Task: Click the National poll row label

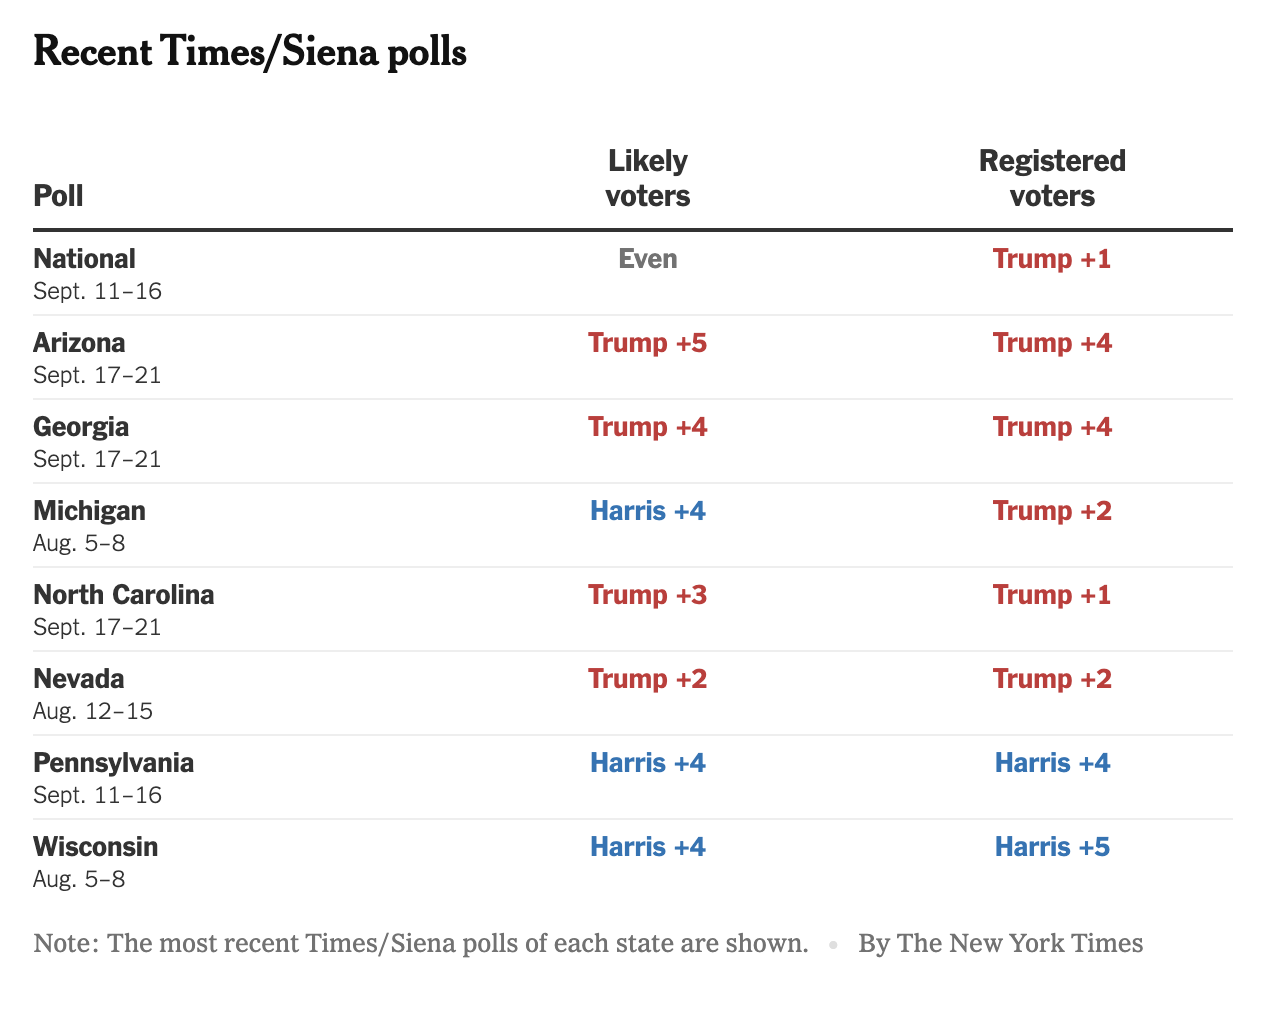Action: [84, 259]
